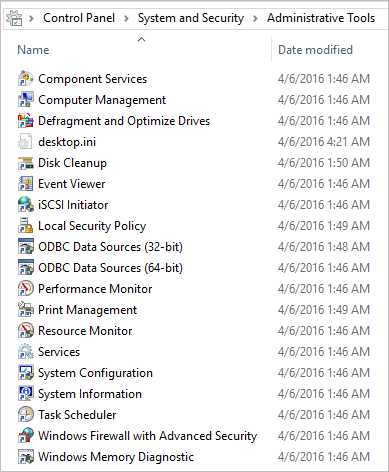Select the desktop.ini file name

67,142
